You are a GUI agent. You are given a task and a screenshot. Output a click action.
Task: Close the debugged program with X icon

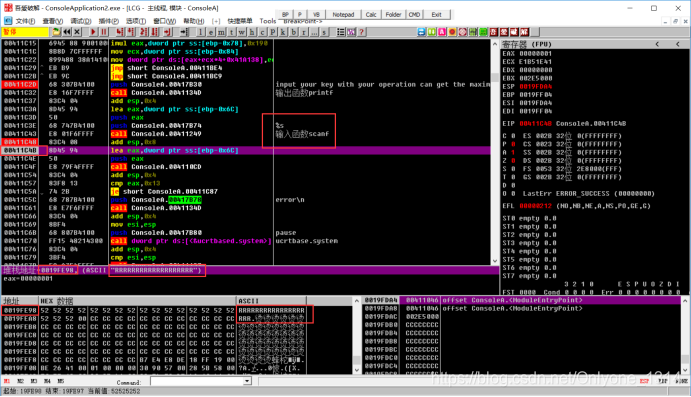[x=77, y=32]
